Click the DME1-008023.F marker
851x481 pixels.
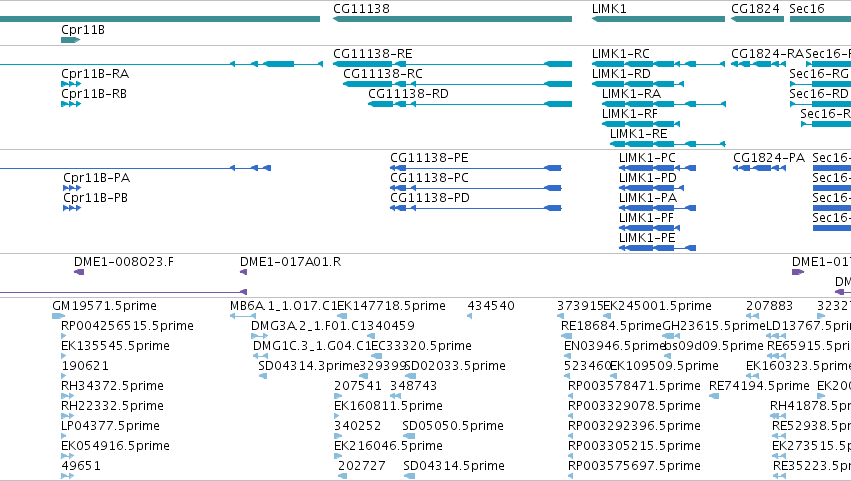79,272
